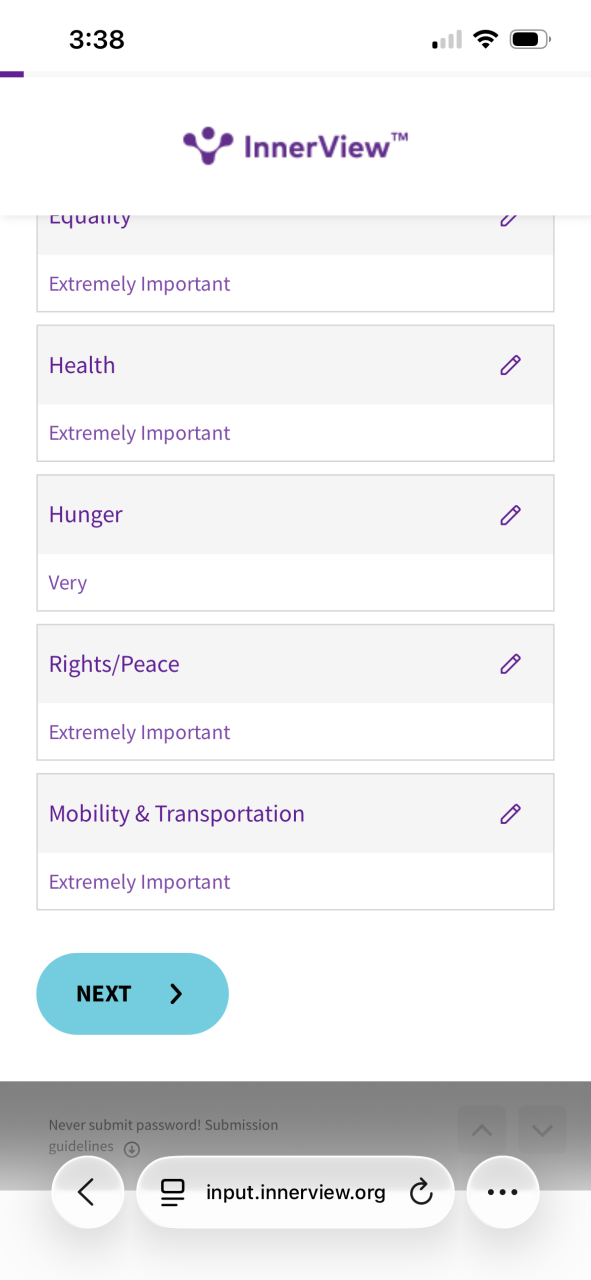Image resolution: width=591 pixels, height=1280 pixels.
Task: Click the 'Very' rating under Hunger
Action: 68,583
